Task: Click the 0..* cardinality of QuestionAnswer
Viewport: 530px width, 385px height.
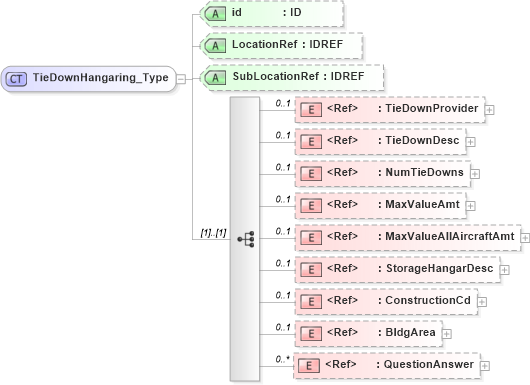Action: click(283, 359)
